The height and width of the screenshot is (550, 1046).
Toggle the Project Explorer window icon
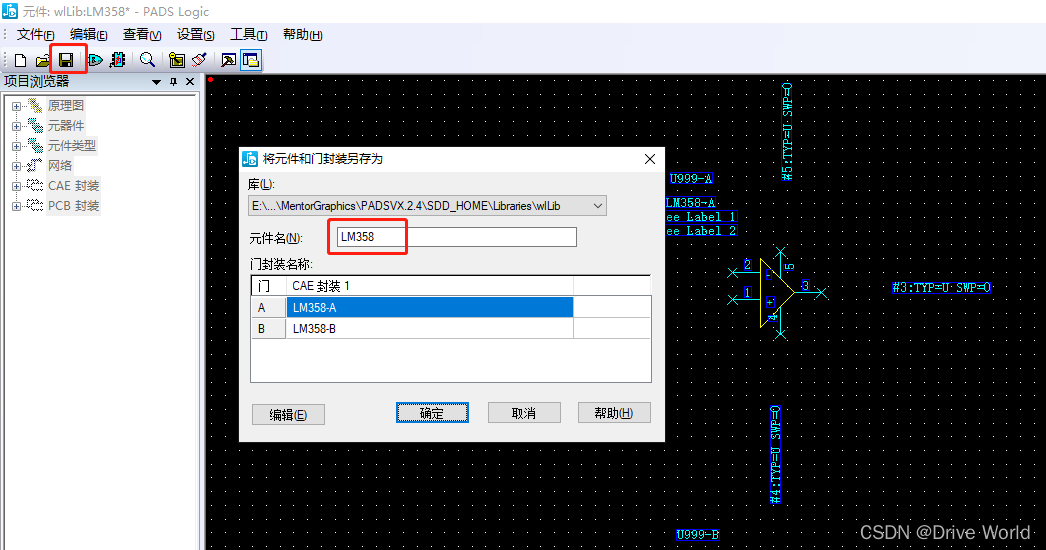251,60
